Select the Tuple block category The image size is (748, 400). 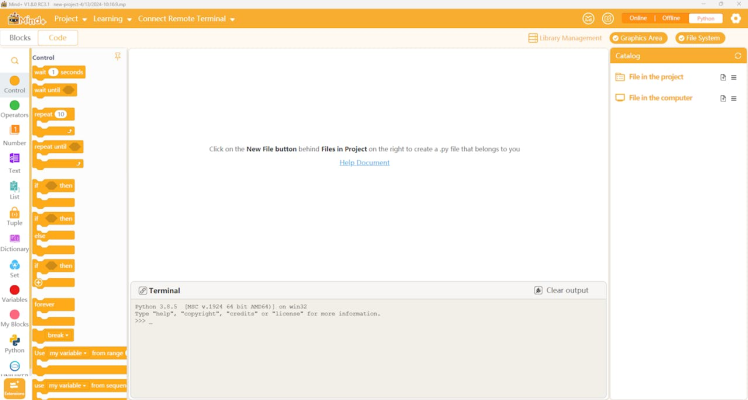(x=14, y=216)
